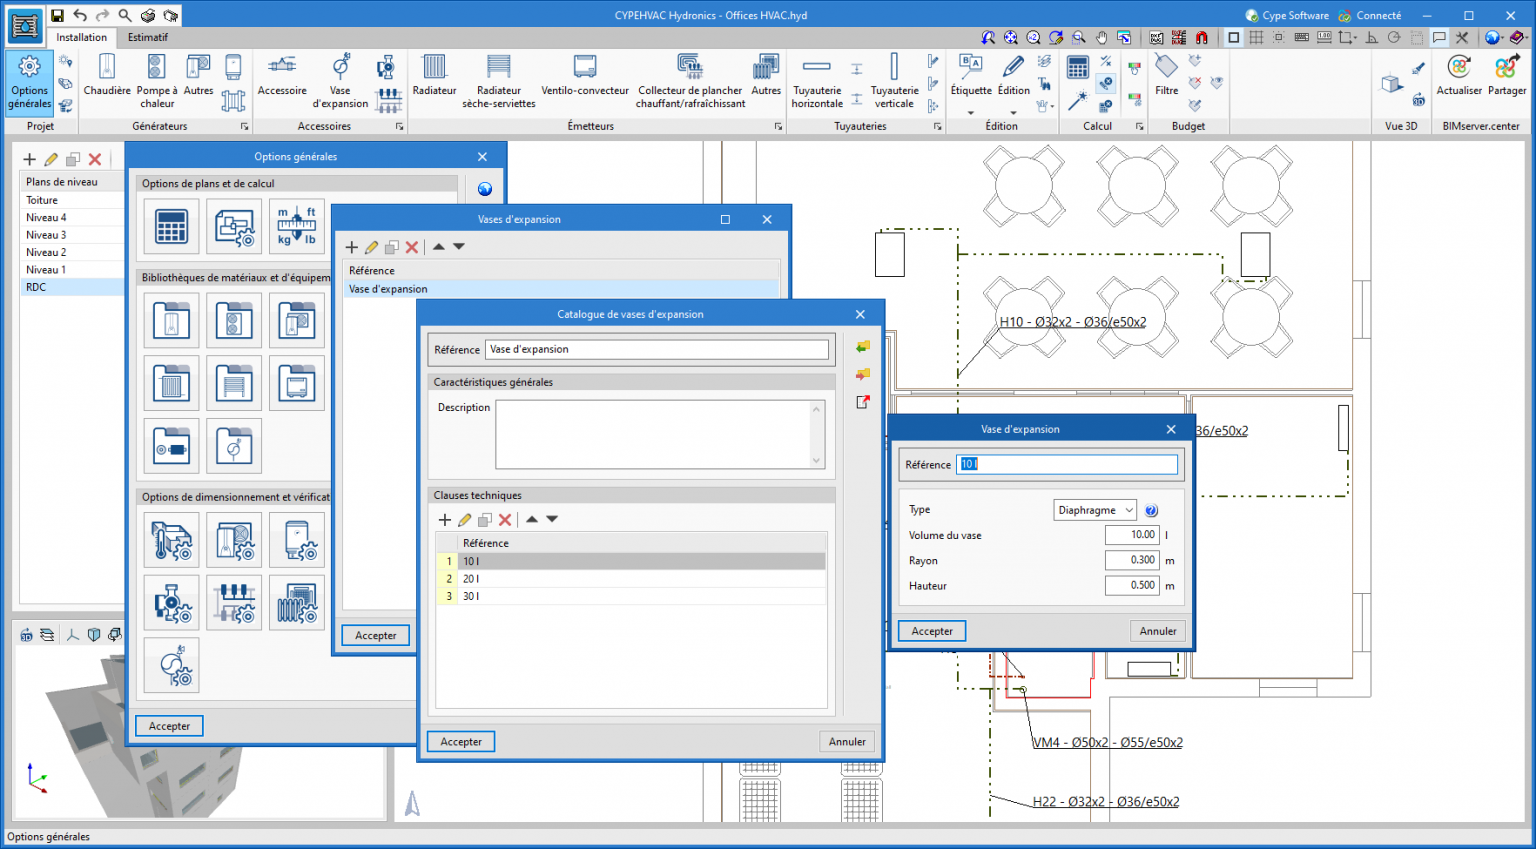
Task: Click Annuler in Vase d'expansion dialog
Action: [1158, 631]
